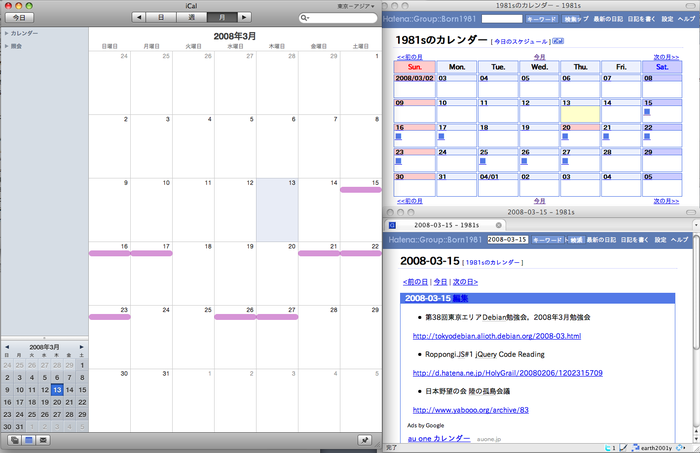This screenshot has width=700, height=453.
Task: Click 検索 button in lower Hatena window
Action: (x=576, y=240)
